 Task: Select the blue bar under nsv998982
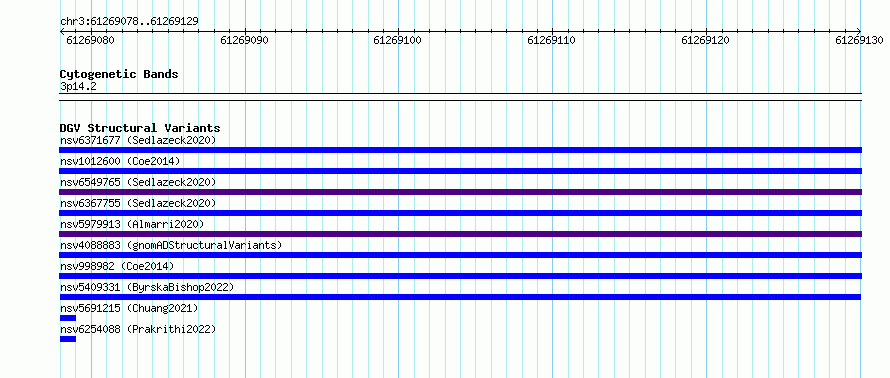pyautogui.click(x=460, y=276)
